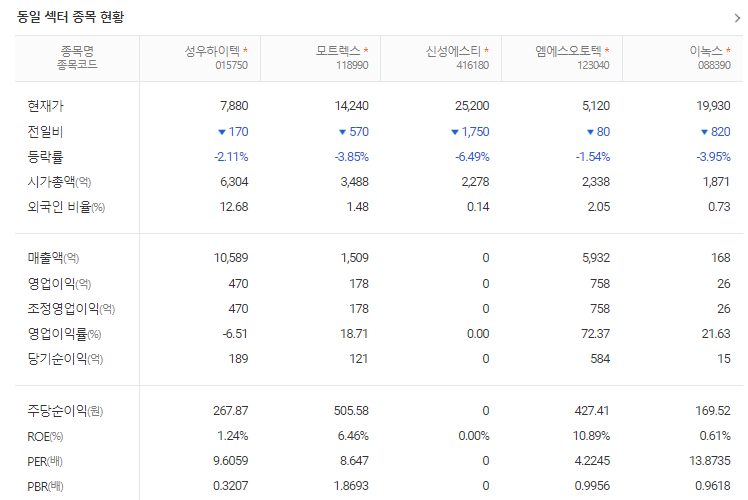748x500 pixels.
Task: Click current price 7,880
Action: click(x=234, y=106)
